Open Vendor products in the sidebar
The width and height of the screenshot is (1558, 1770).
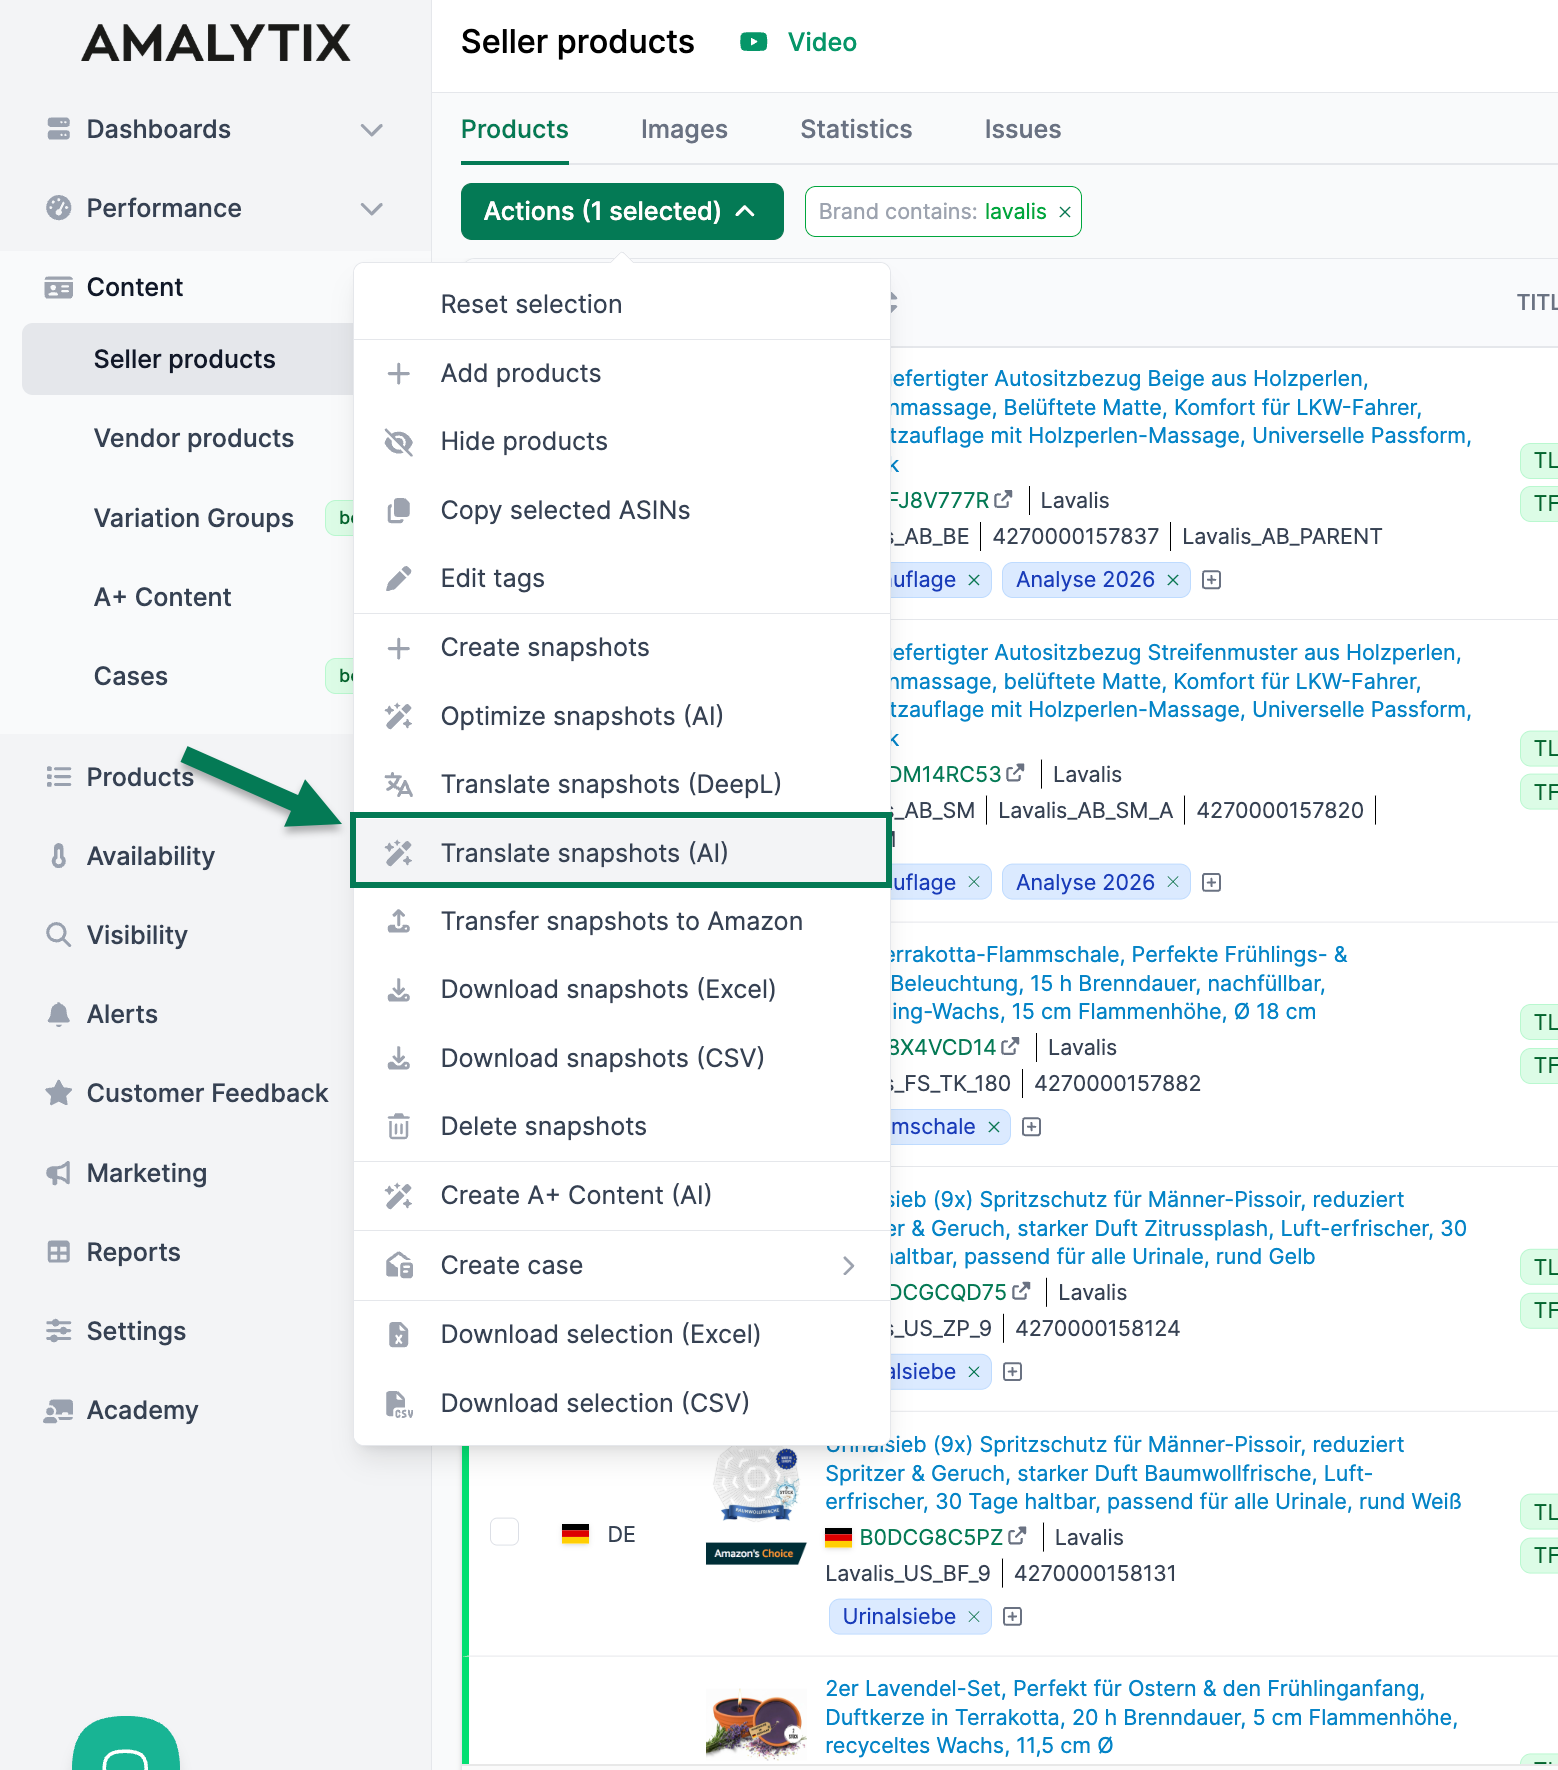[193, 438]
